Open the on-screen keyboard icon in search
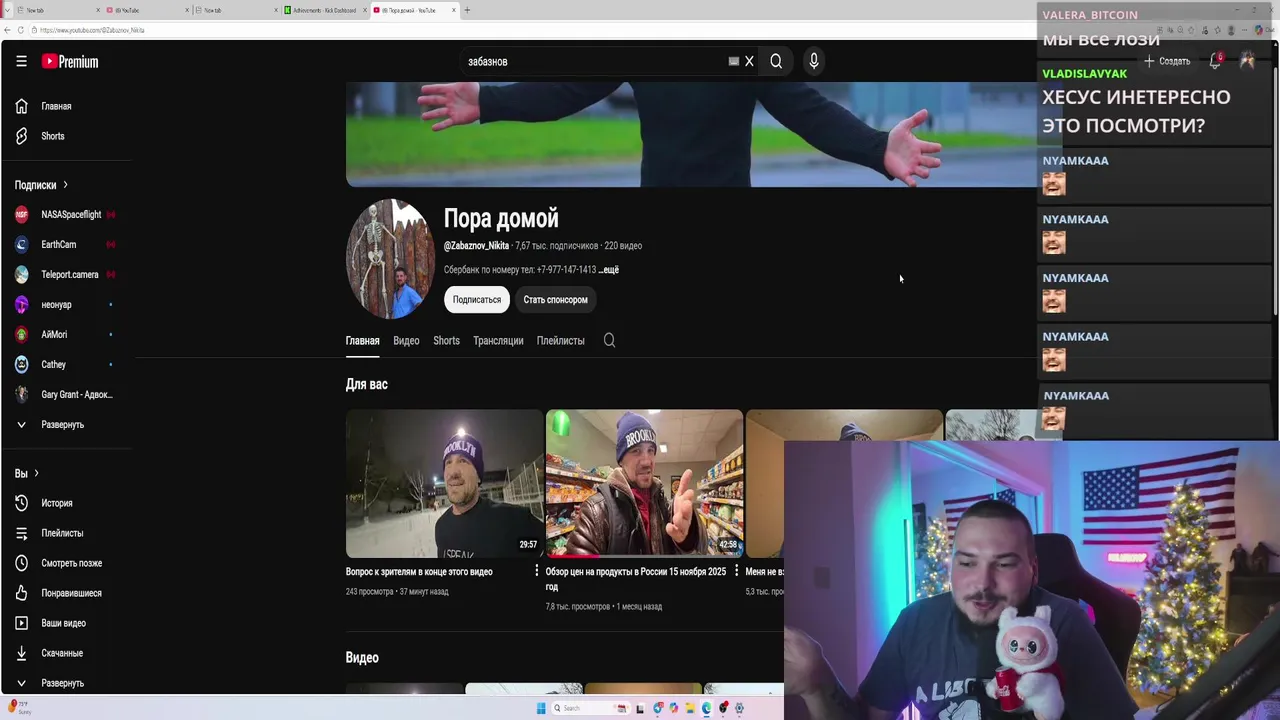The width and height of the screenshot is (1280, 720). coord(734,61)
